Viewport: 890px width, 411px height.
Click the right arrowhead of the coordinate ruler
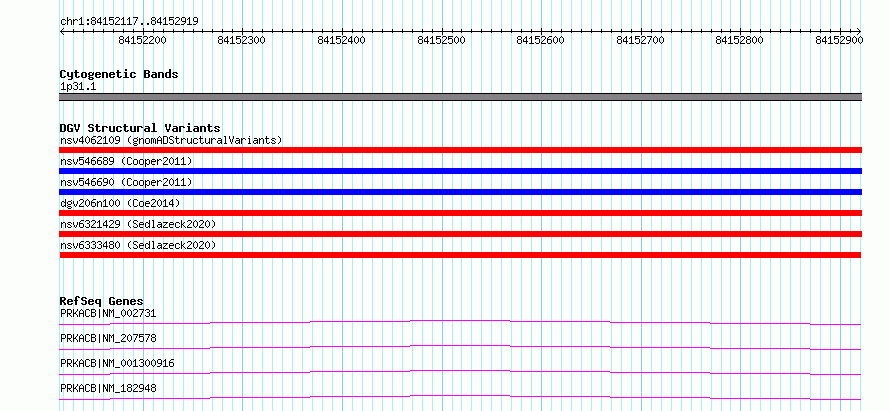click(859, 31)
